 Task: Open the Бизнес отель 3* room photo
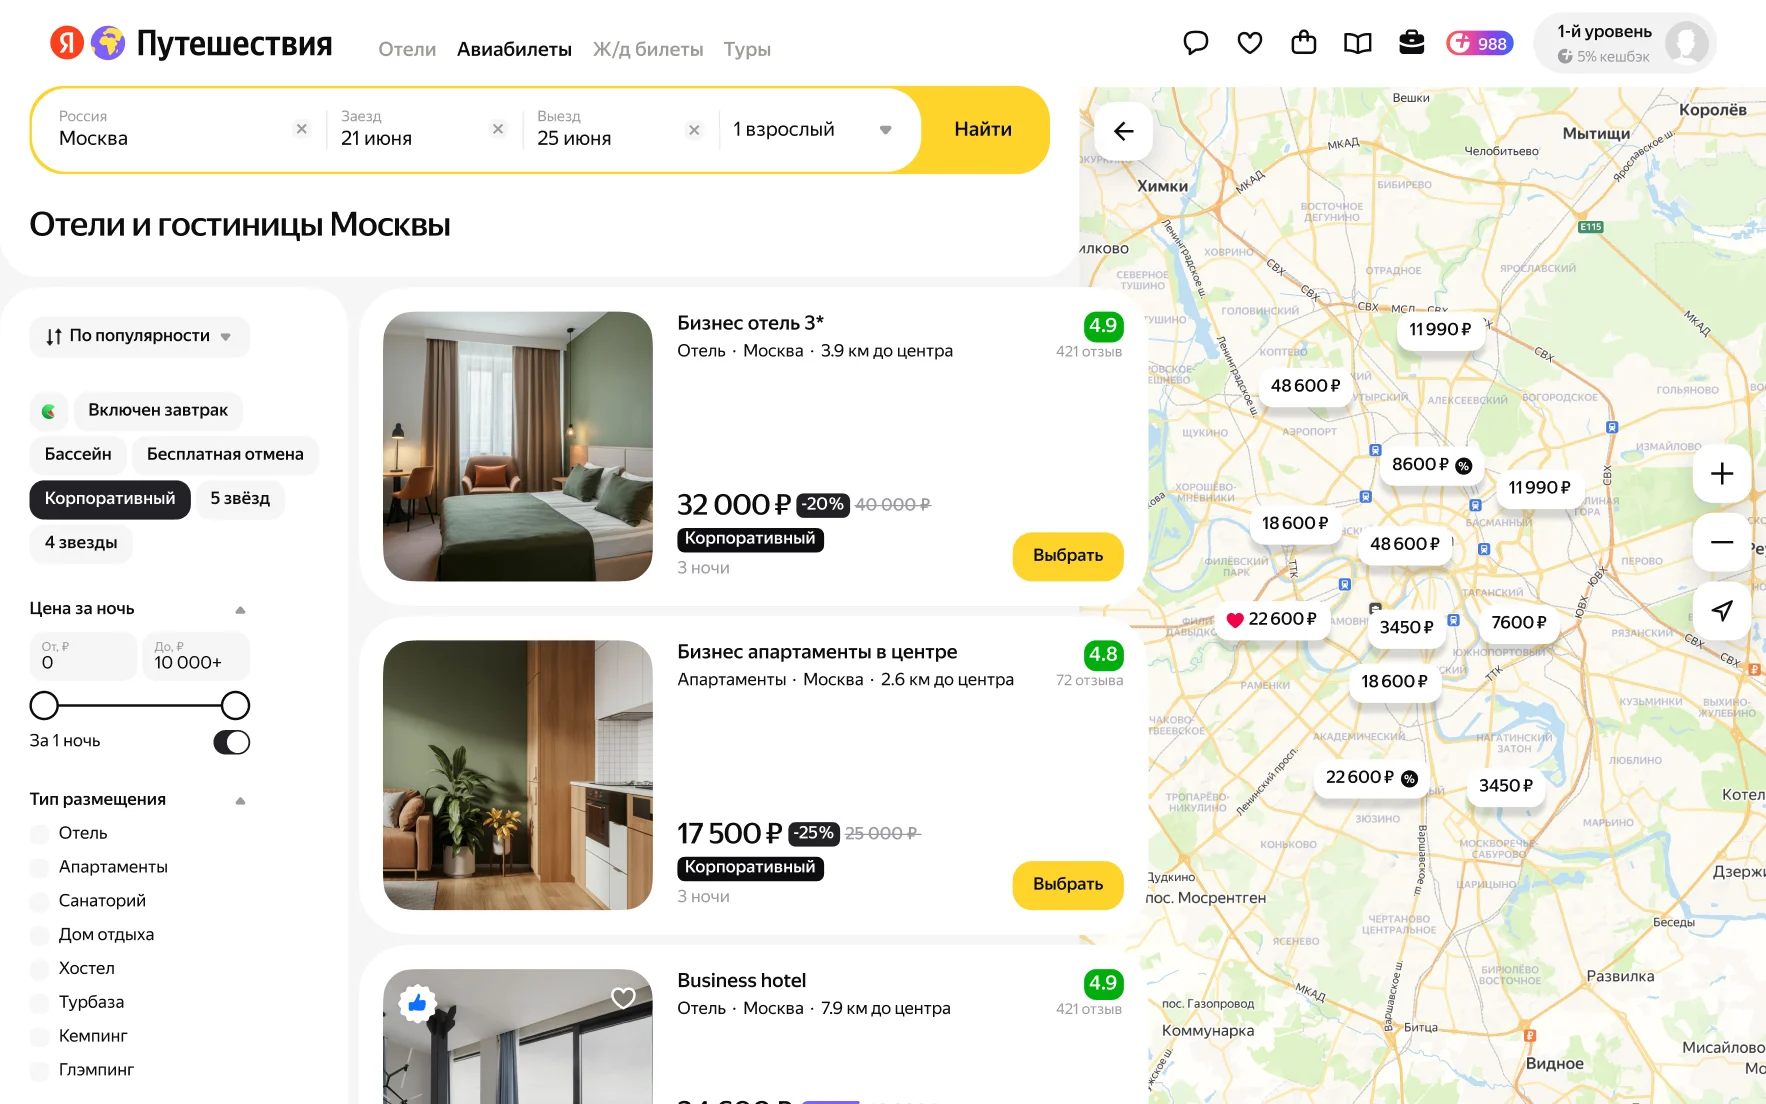click(x=518, y=446)
